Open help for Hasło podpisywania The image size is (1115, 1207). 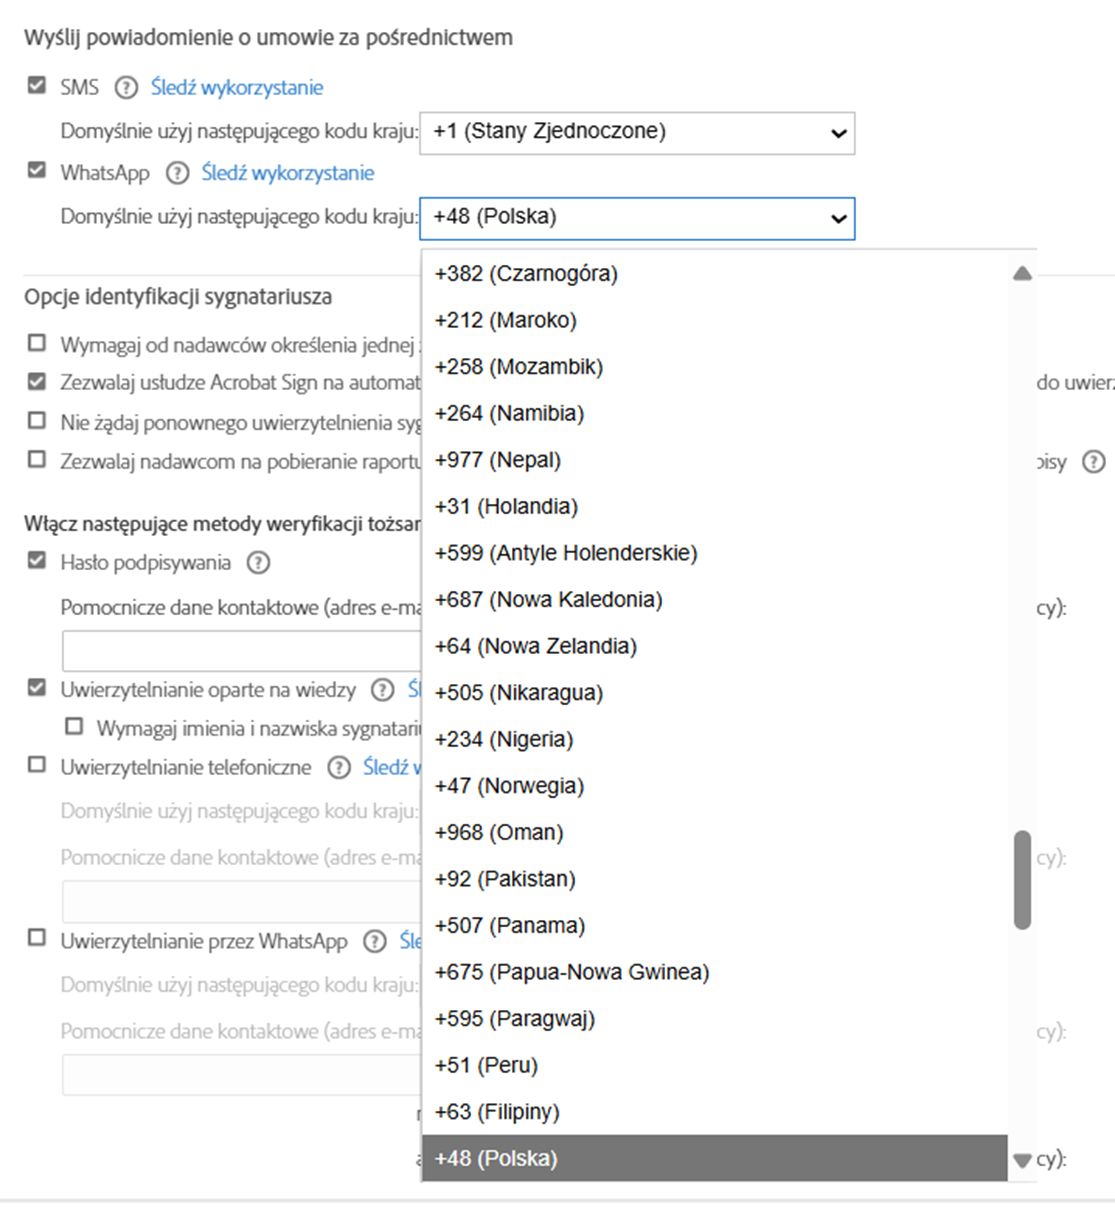pyautogui.click(x=258, y=563)
